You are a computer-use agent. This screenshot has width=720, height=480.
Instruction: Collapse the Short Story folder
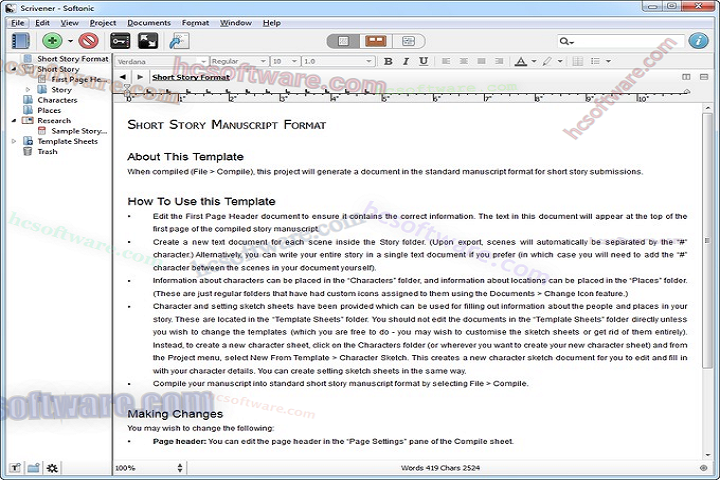[14, 69]
